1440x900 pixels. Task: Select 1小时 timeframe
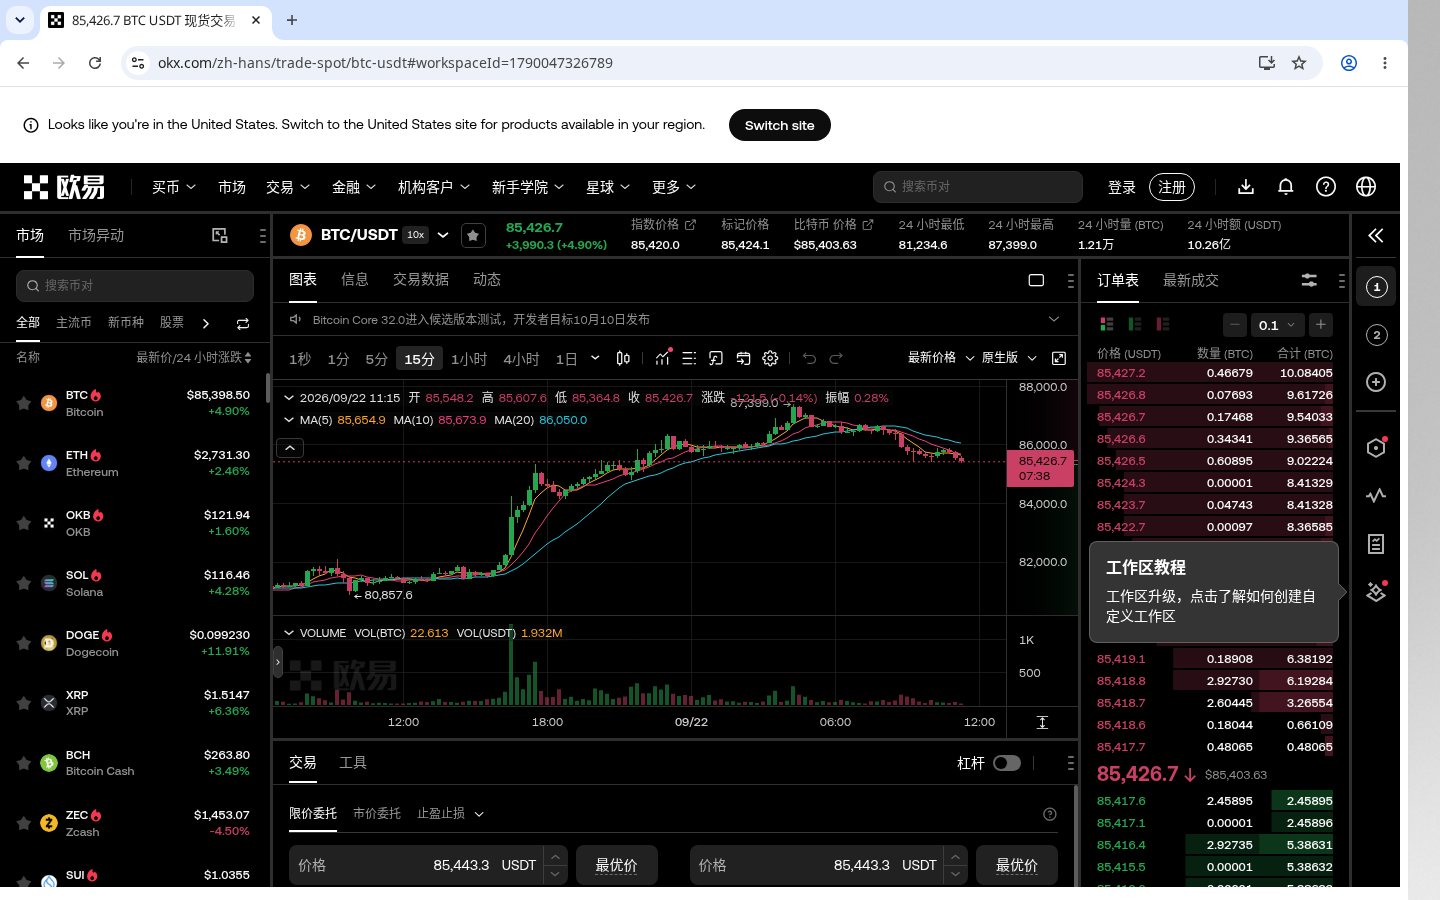coord(469,359)
